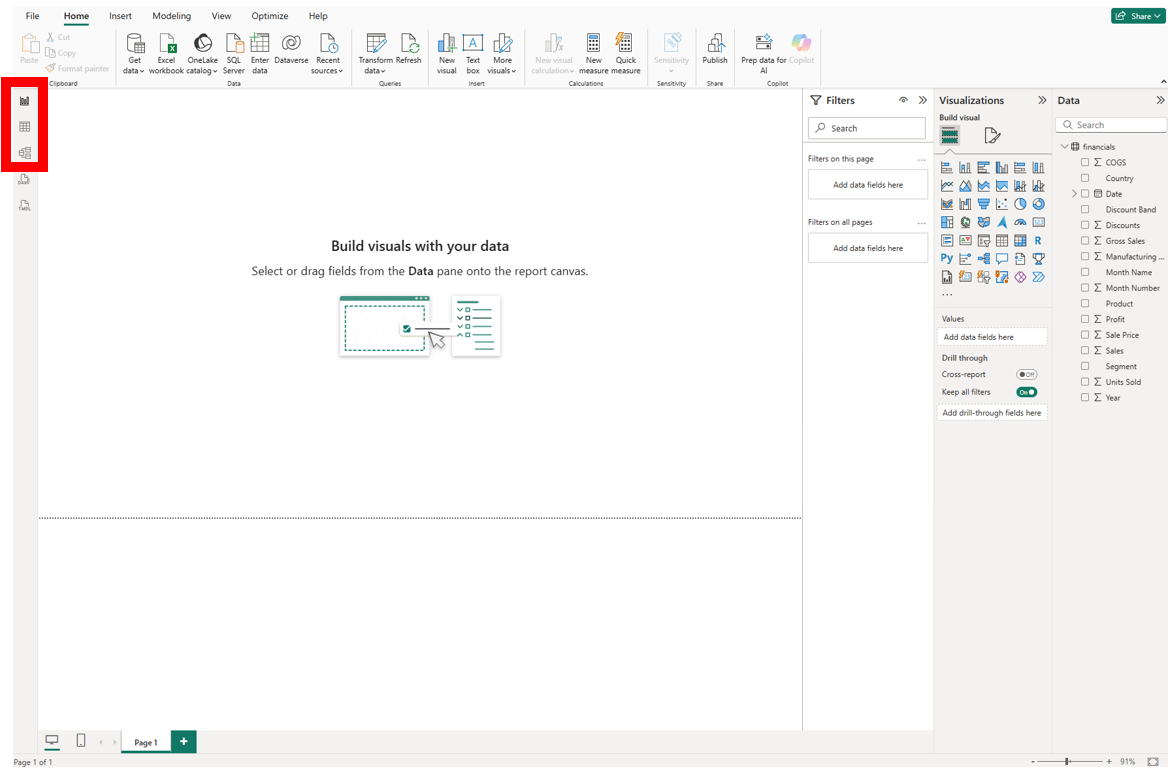The height and width of the screenshot is (783, 1176).
Task: Check the Profit field checkbox
Action: 1084,319
